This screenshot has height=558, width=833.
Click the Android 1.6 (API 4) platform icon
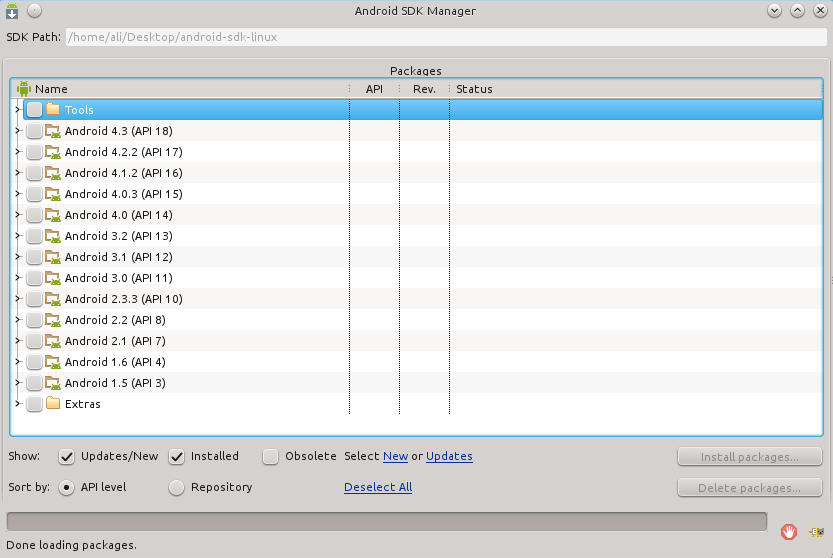(53, 362)
